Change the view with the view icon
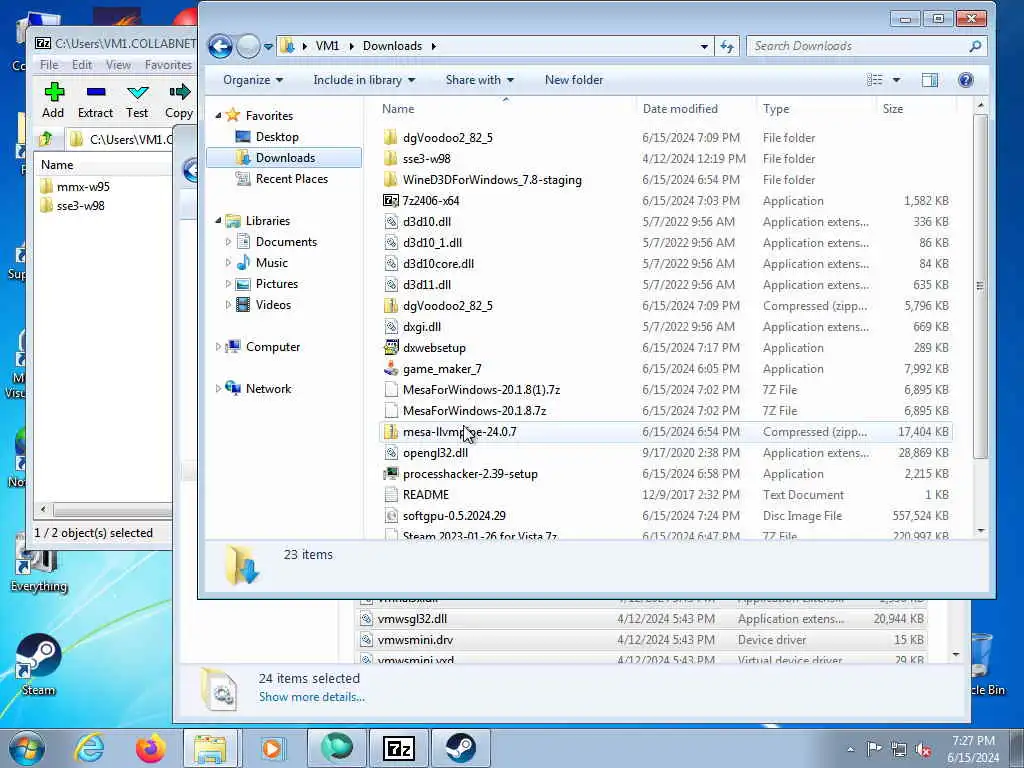Image resolution: width=1024 pixels, height=768 pixels. 875,80
